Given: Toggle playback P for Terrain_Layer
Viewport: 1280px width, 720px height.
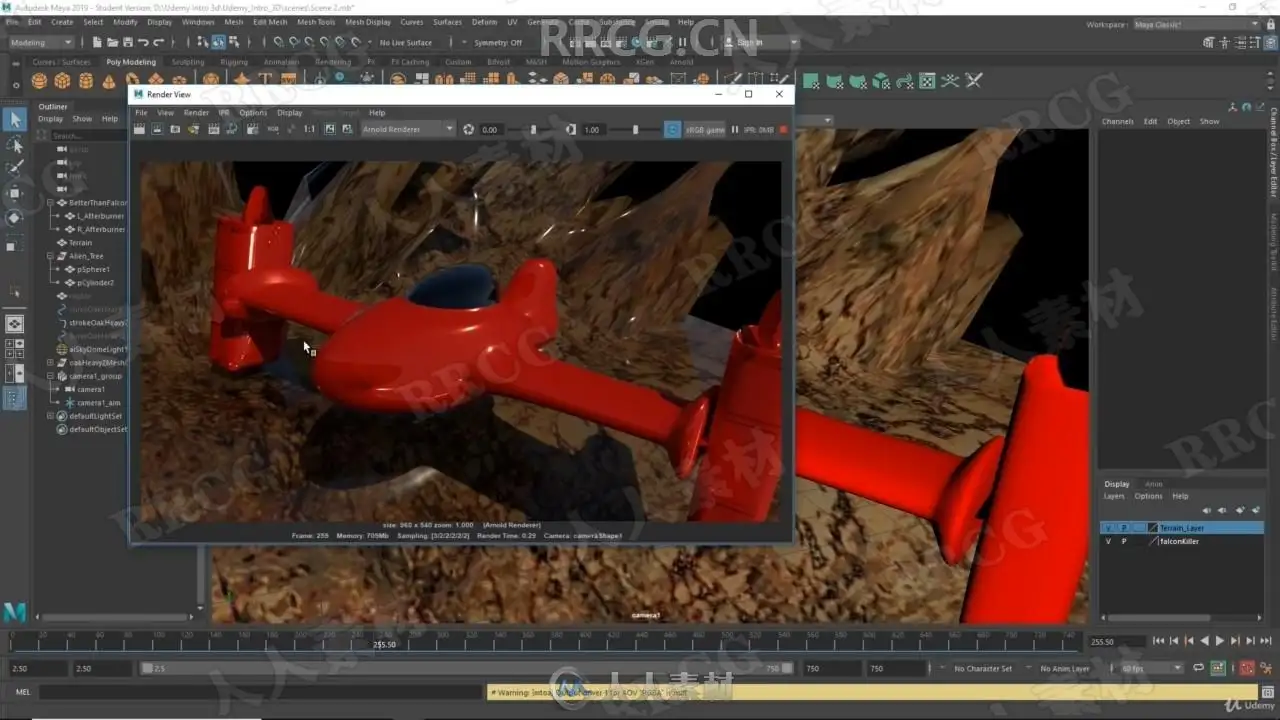Looking at the screenshot, I should 1124,527.
